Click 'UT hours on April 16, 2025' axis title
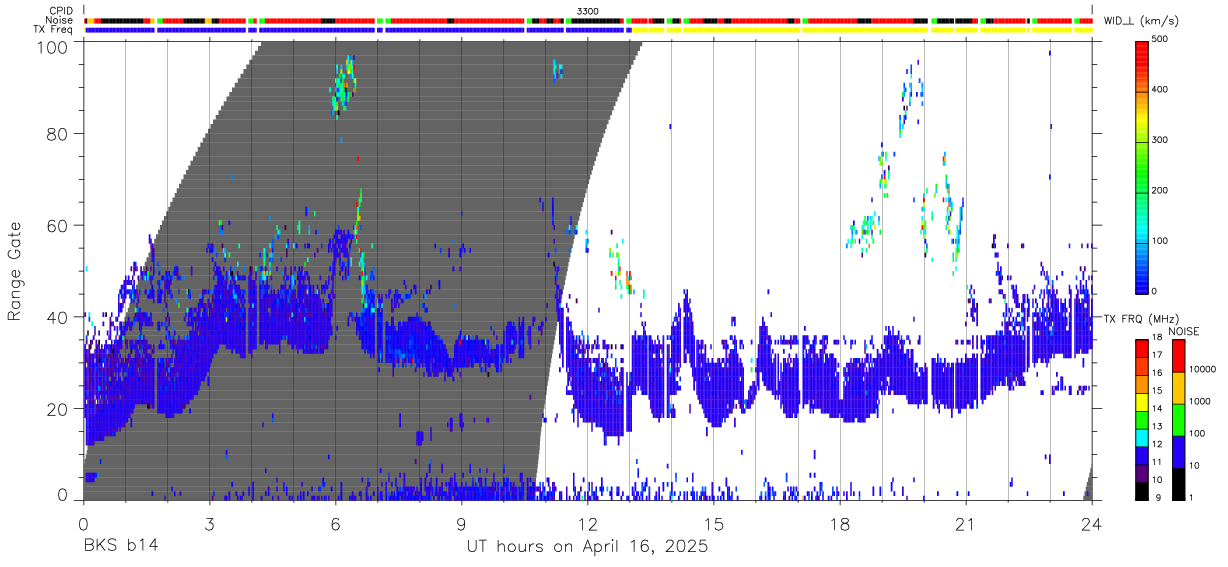 click(587, 547)
